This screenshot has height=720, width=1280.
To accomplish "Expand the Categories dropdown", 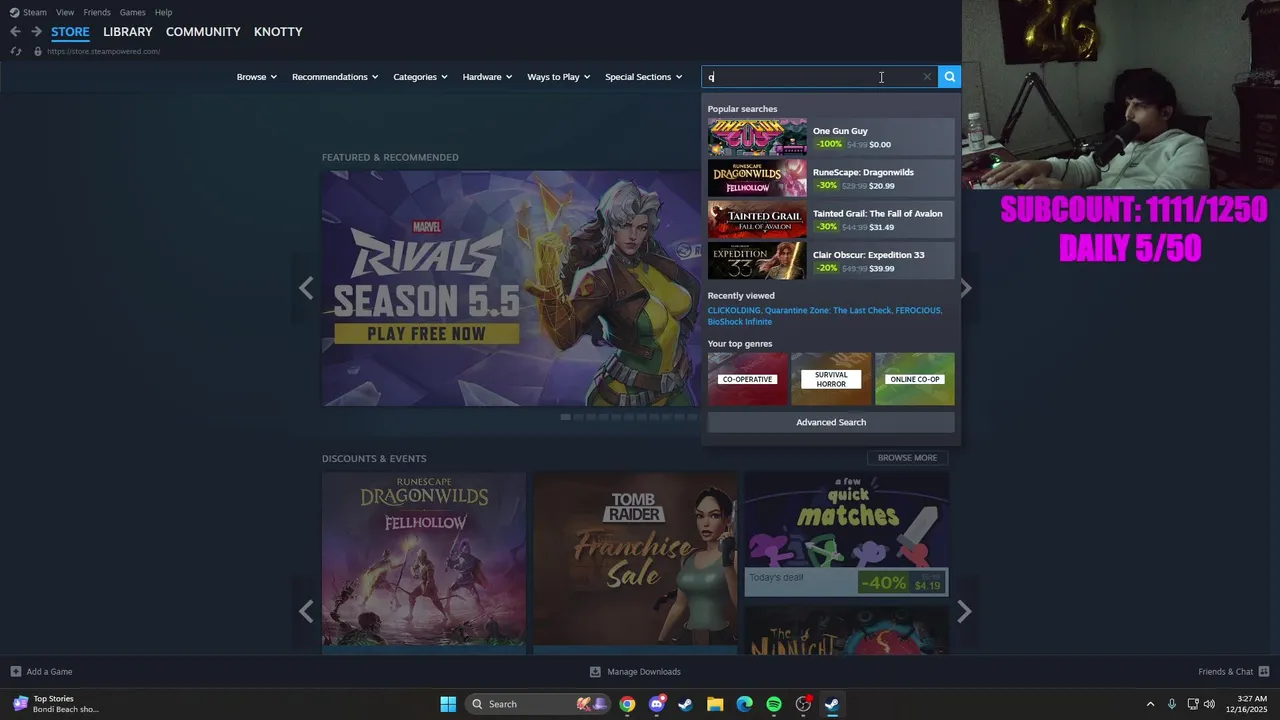I will click(x=420, y=77).
